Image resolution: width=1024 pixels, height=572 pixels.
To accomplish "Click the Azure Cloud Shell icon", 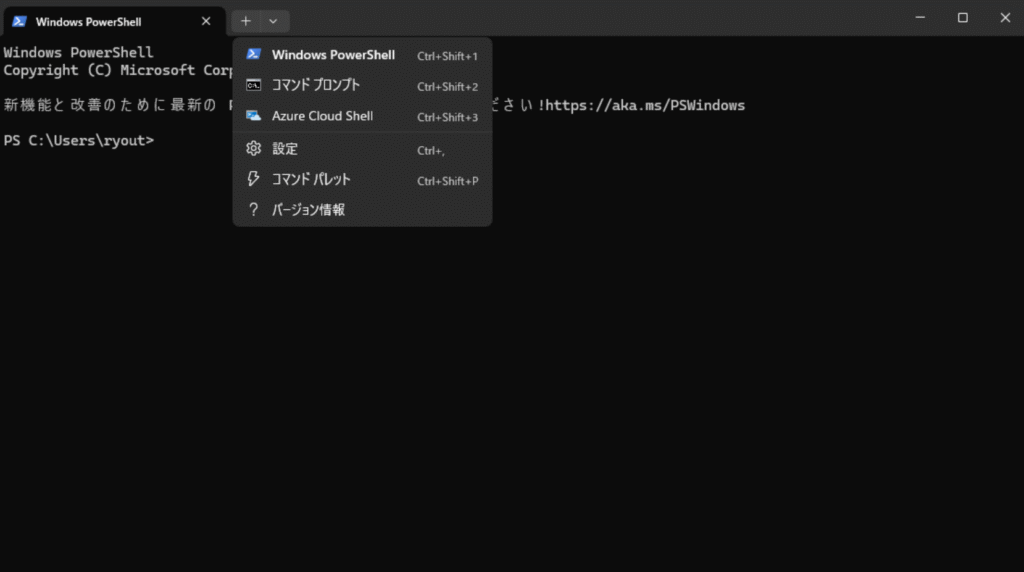I will coord(254,116).
